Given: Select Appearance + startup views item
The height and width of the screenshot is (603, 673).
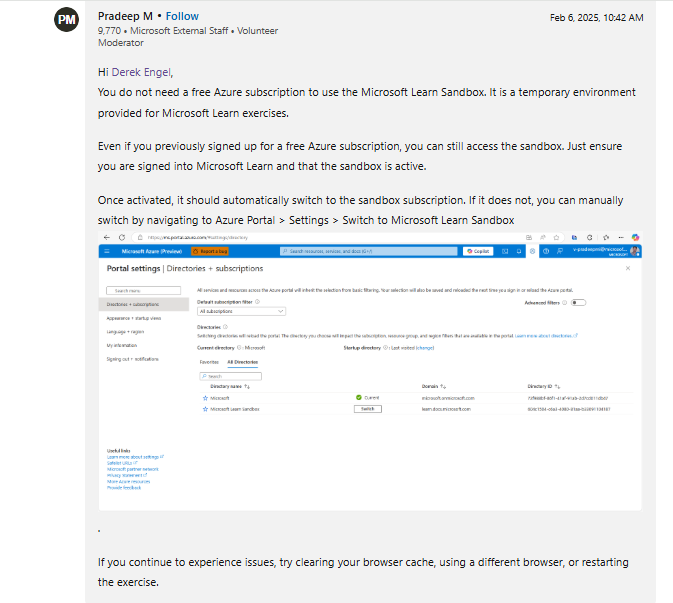Looking at the screenshot, I should tap(133, 318).
